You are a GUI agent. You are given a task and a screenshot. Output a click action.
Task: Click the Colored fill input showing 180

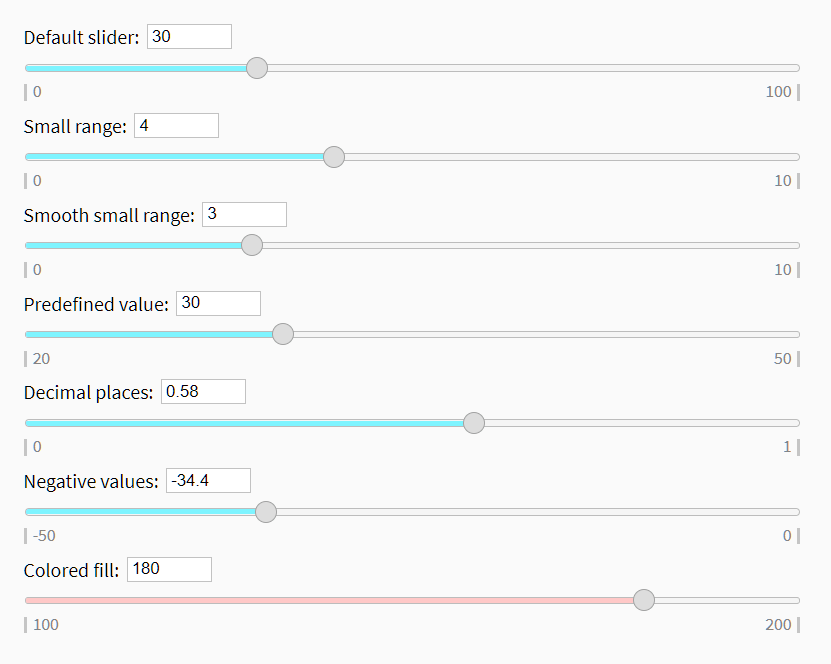pos(168,569)
